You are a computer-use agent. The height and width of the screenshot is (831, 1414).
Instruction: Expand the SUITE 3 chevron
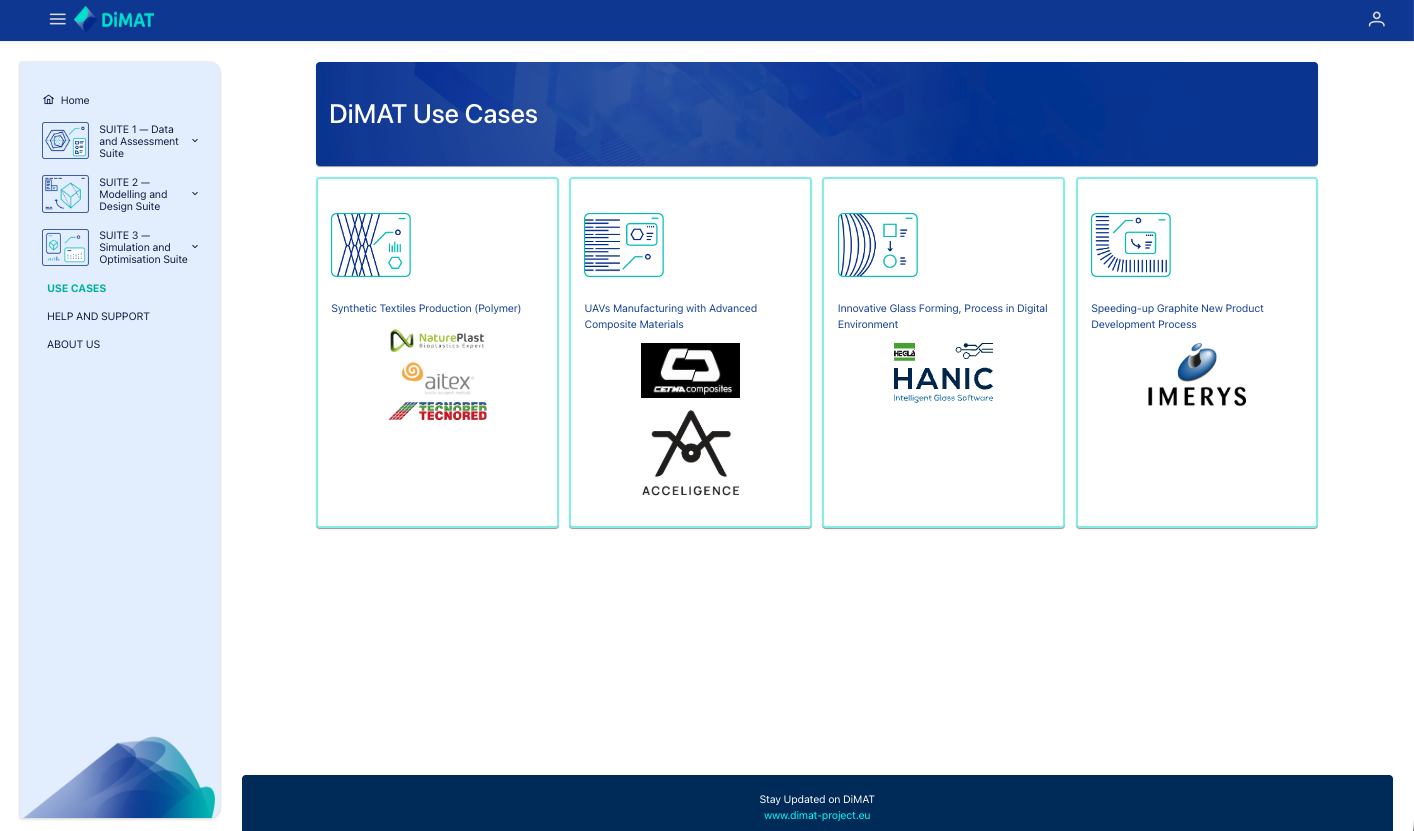(x=195, y=247)
